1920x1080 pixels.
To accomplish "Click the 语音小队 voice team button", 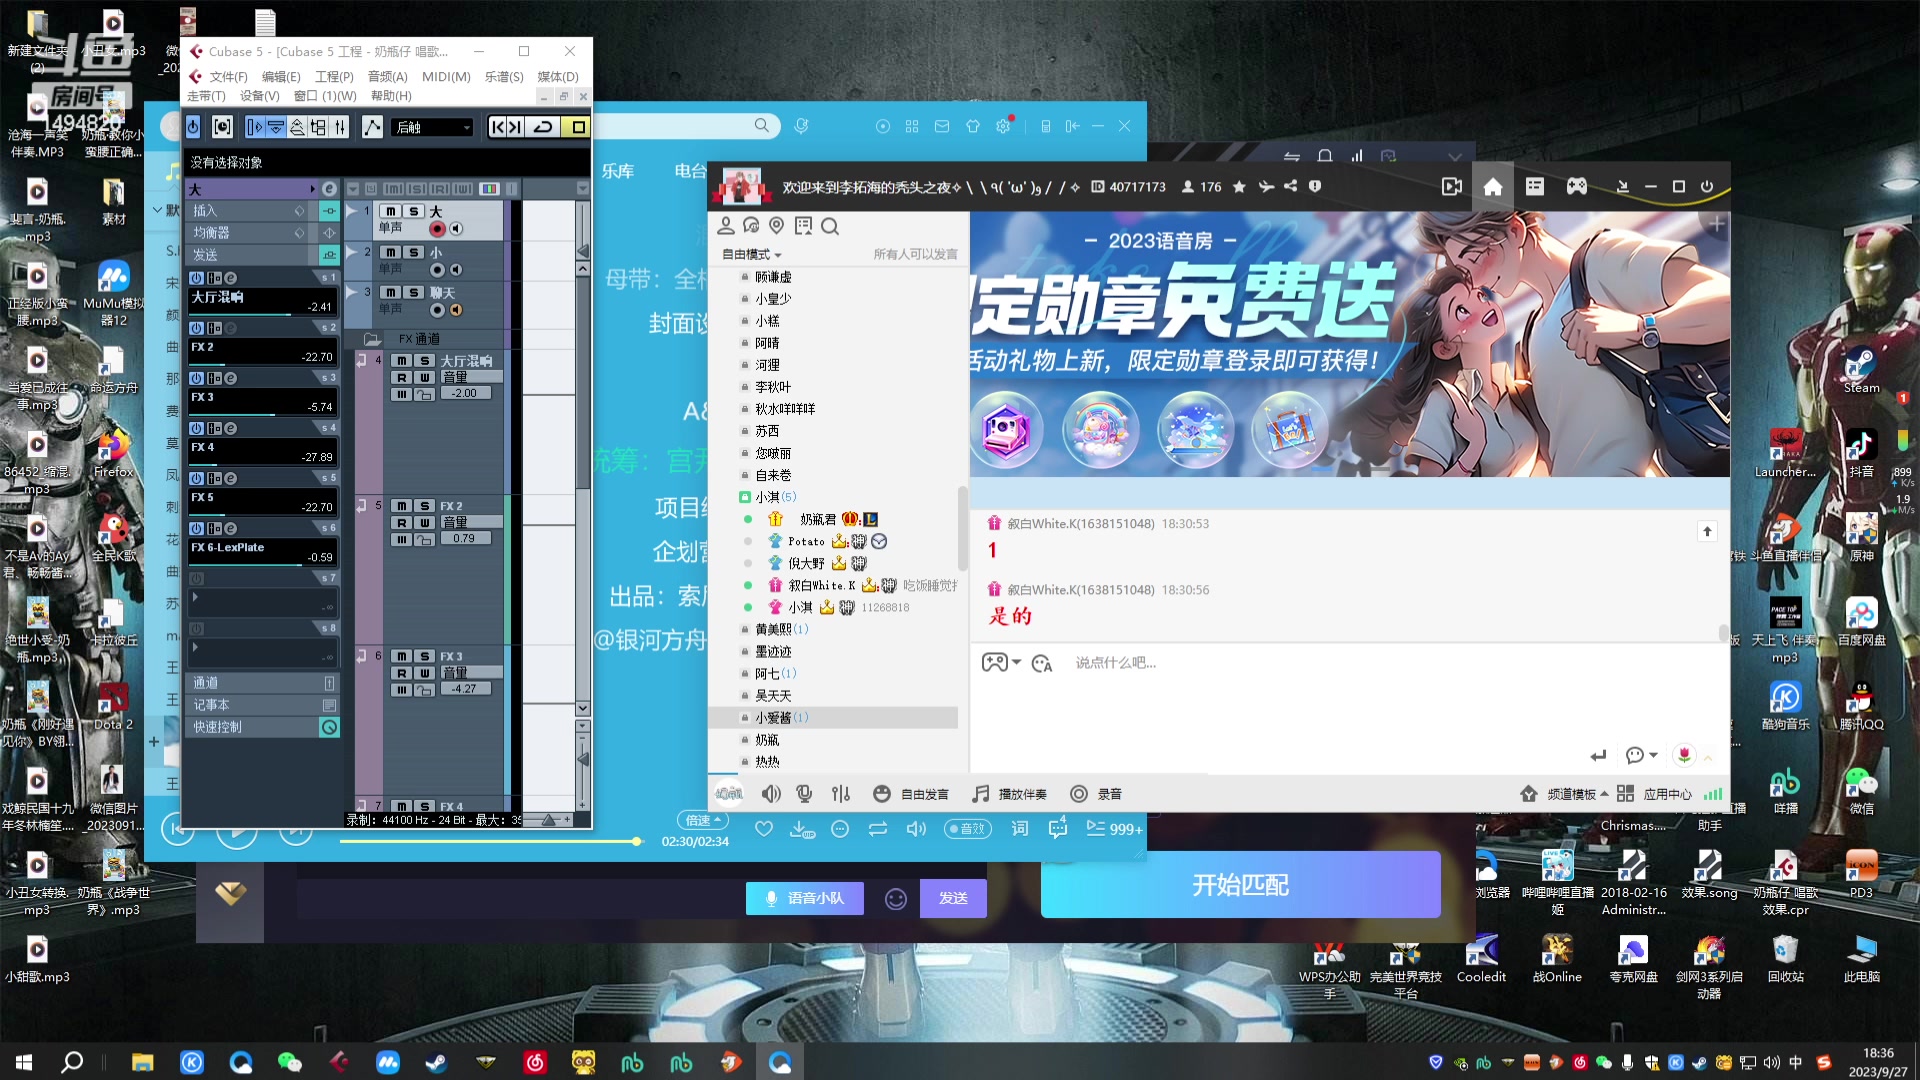I will (805, 898).
